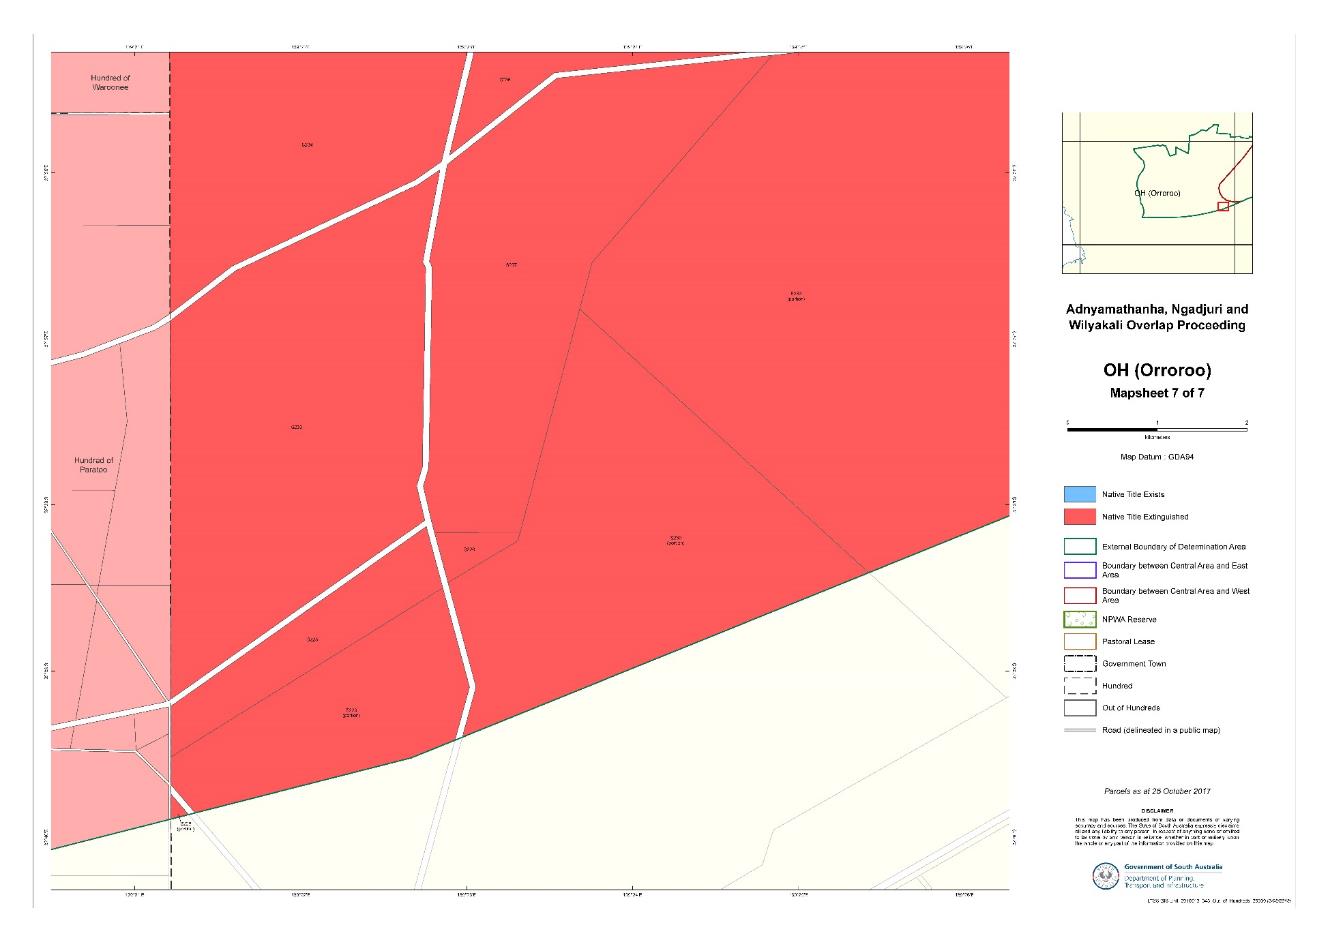Viewport: 1330px width, 940px height.
Task: Click the 'OH (Orroroo)' map title
Action: click(1157, 371)
